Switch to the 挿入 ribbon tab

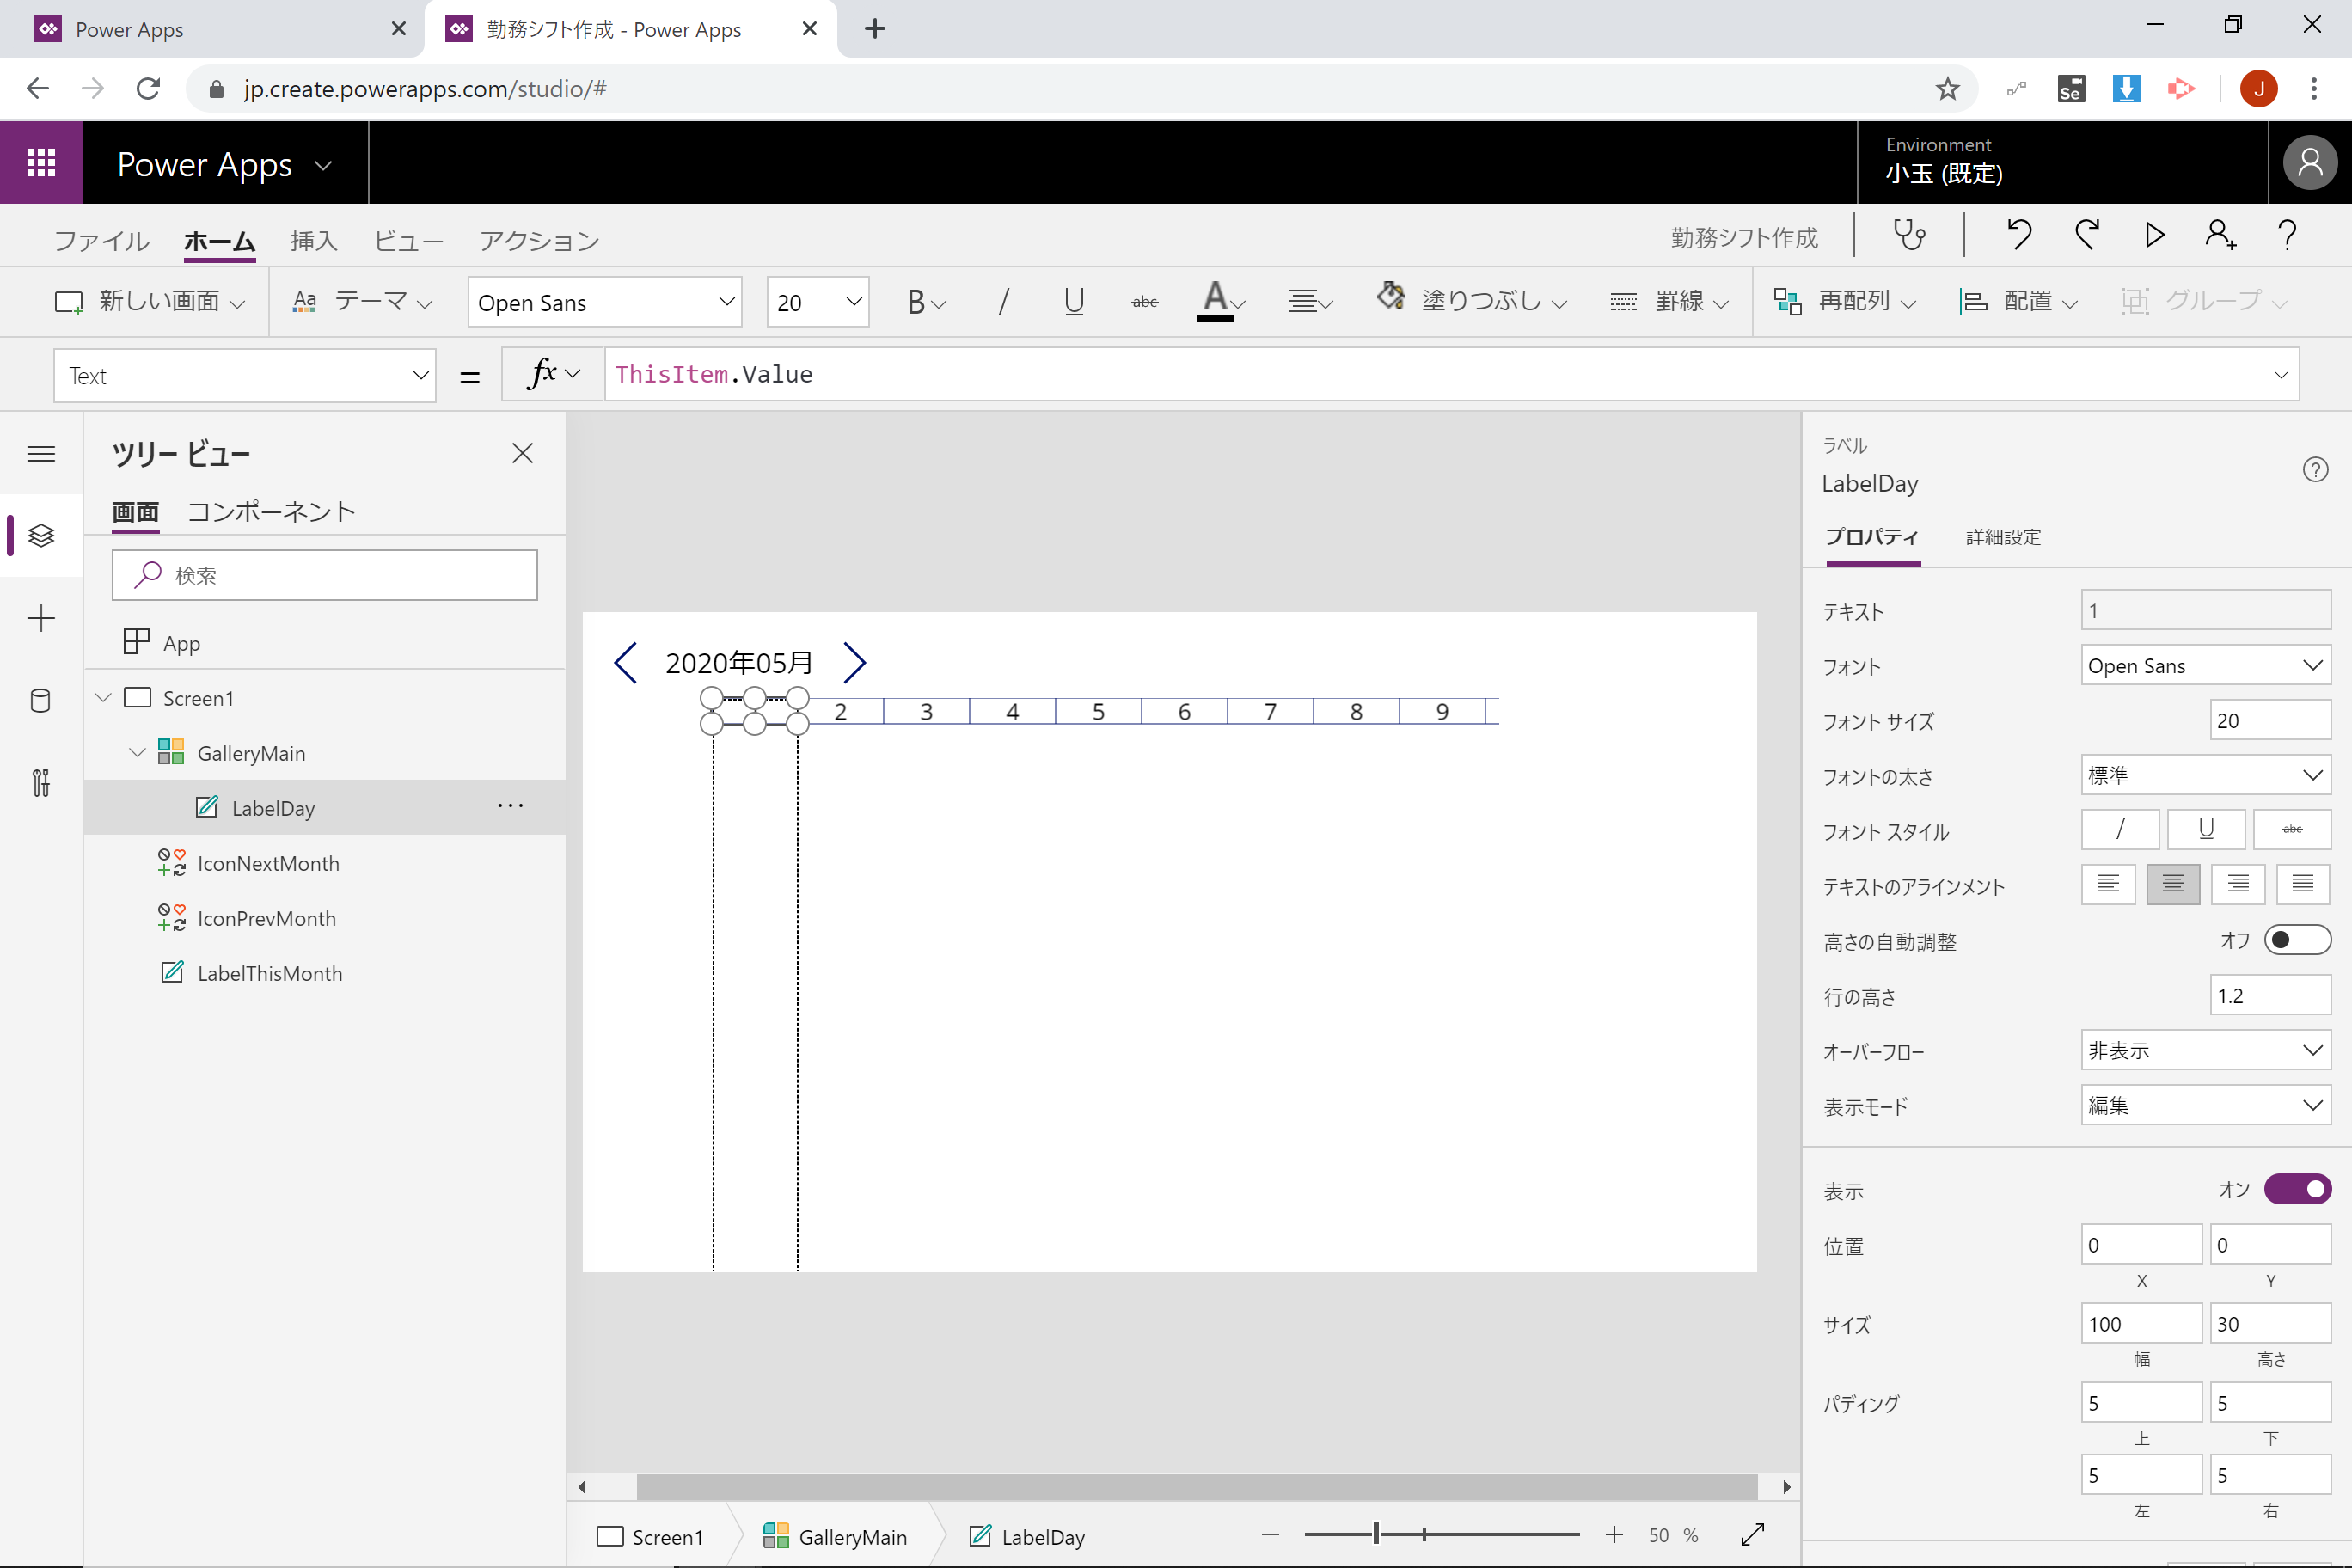313,240
